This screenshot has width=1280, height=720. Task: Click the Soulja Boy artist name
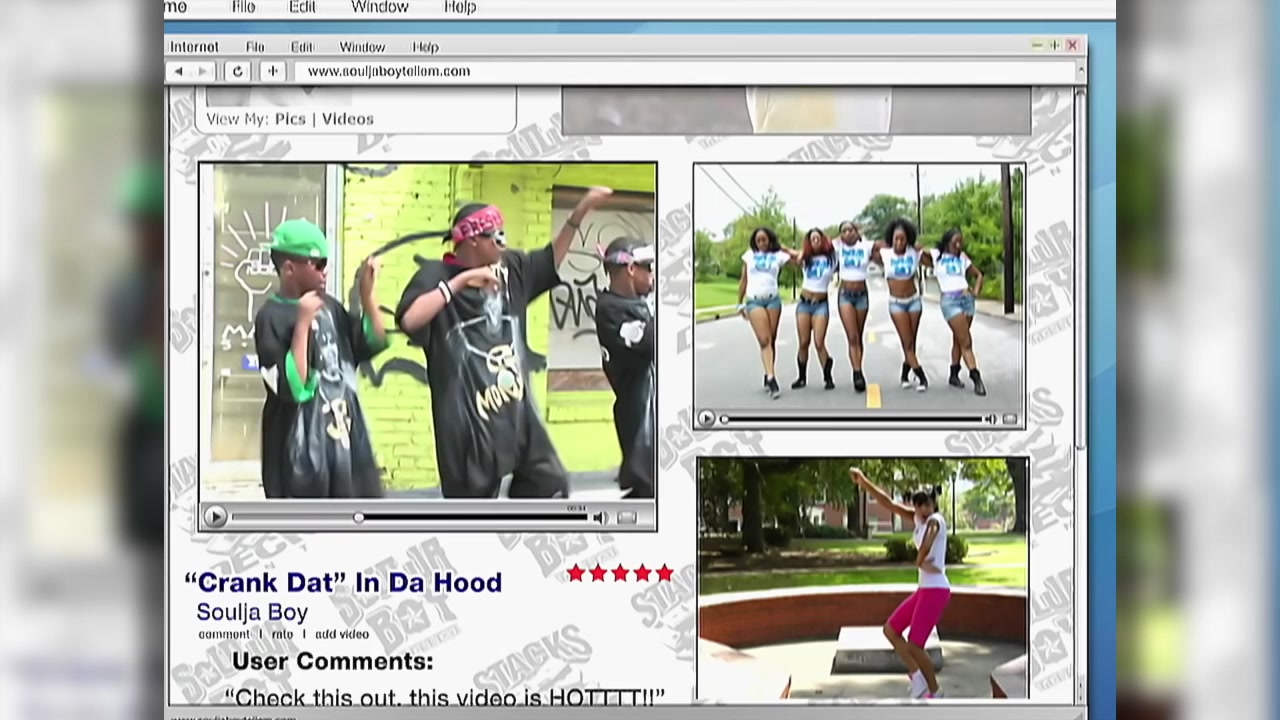252,612
